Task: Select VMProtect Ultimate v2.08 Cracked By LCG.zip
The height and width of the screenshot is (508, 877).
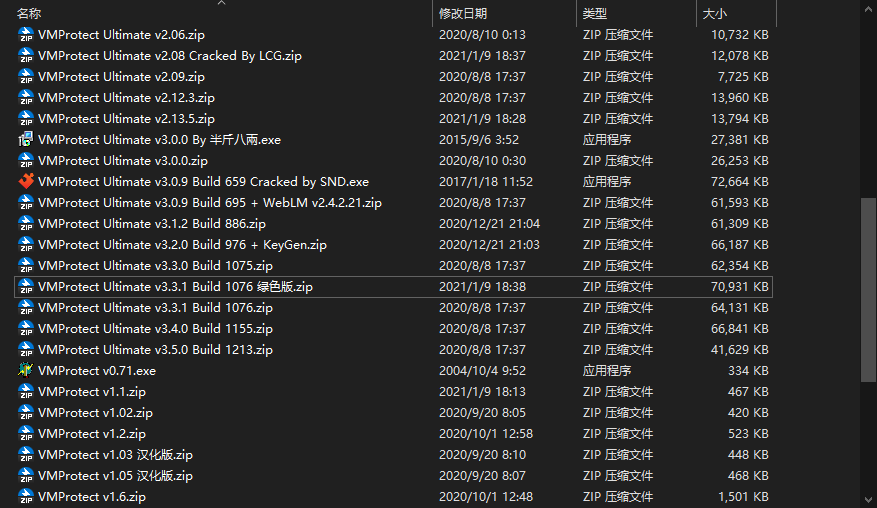Action: [169, 56]
